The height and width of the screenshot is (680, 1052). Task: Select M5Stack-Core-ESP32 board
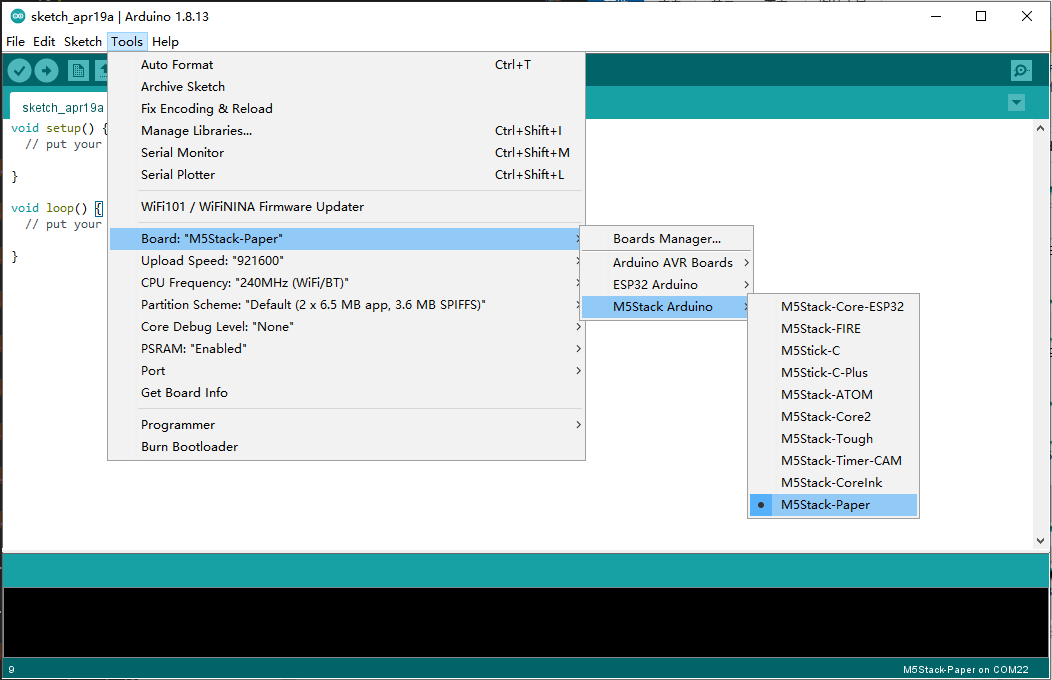(x=833, y=306)
